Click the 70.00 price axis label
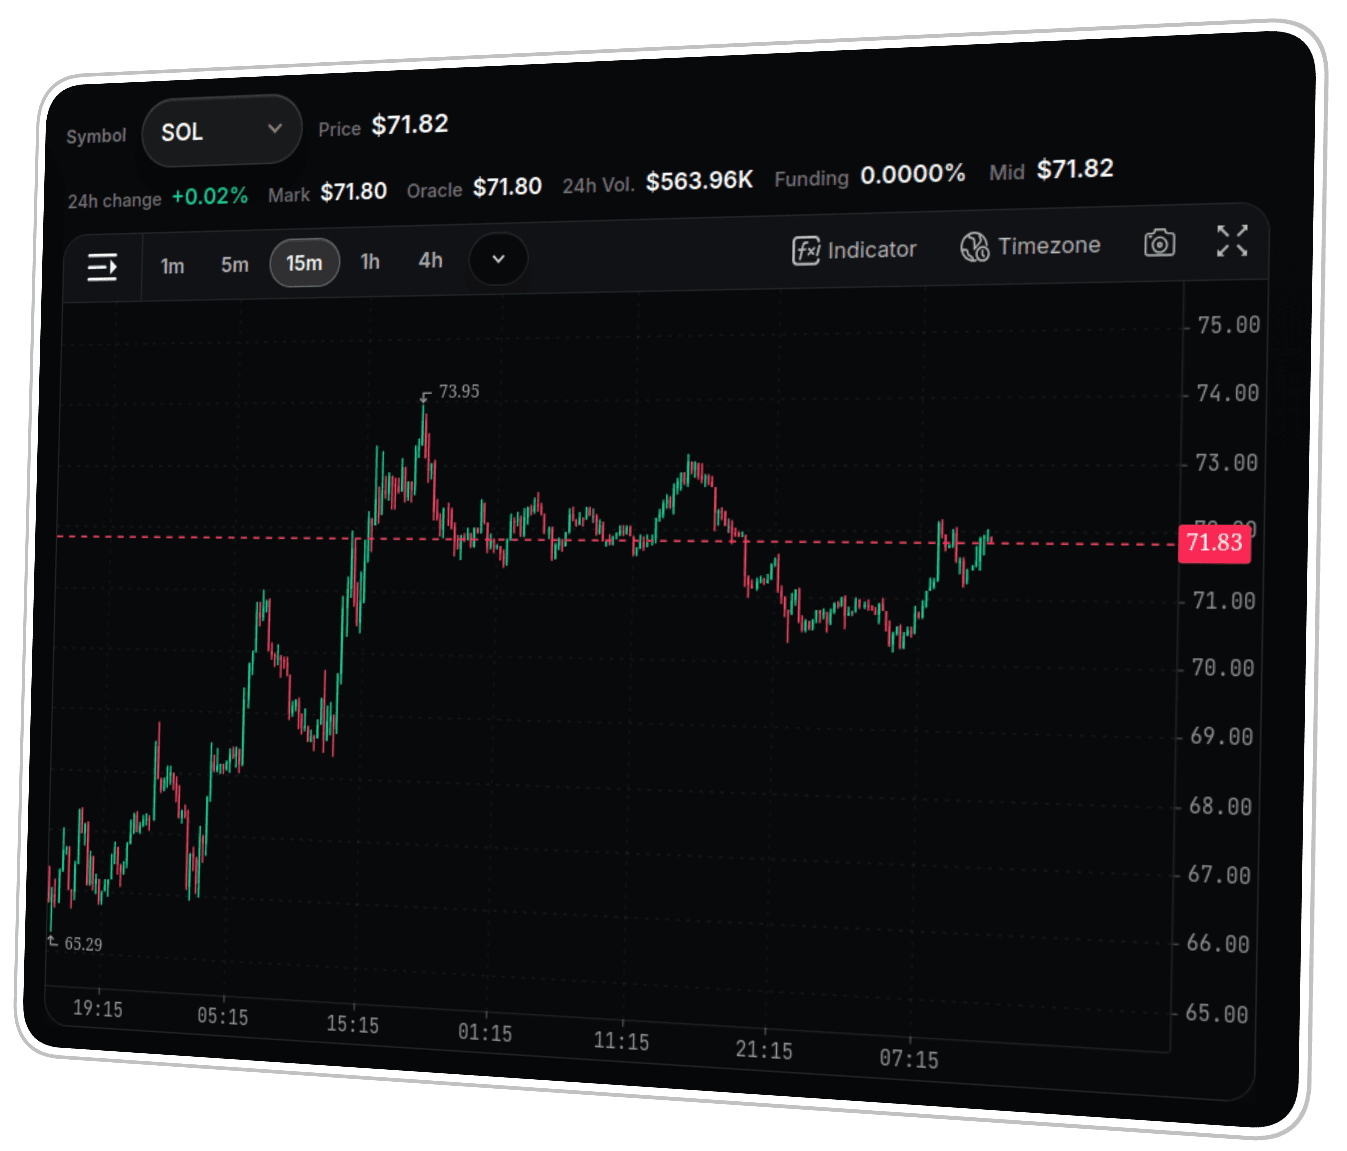This screenshot has height=1151, width=1347. coord(1223,668)
